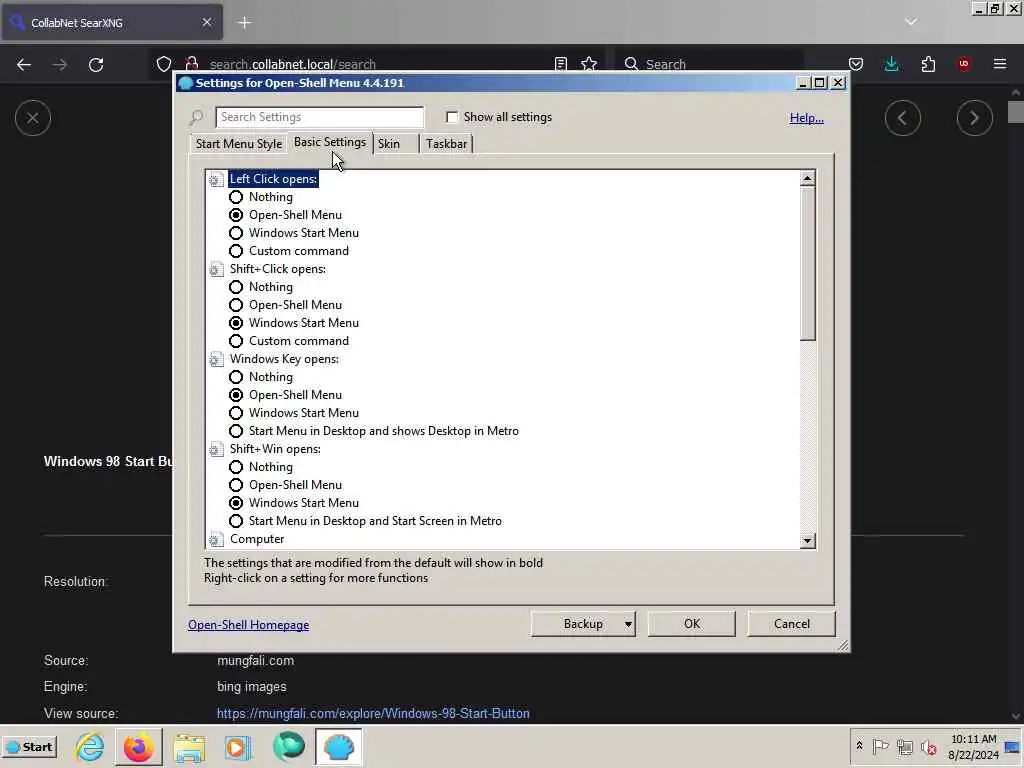Select Windows Start Menu under Left Click opens

[x=236, y=233]
